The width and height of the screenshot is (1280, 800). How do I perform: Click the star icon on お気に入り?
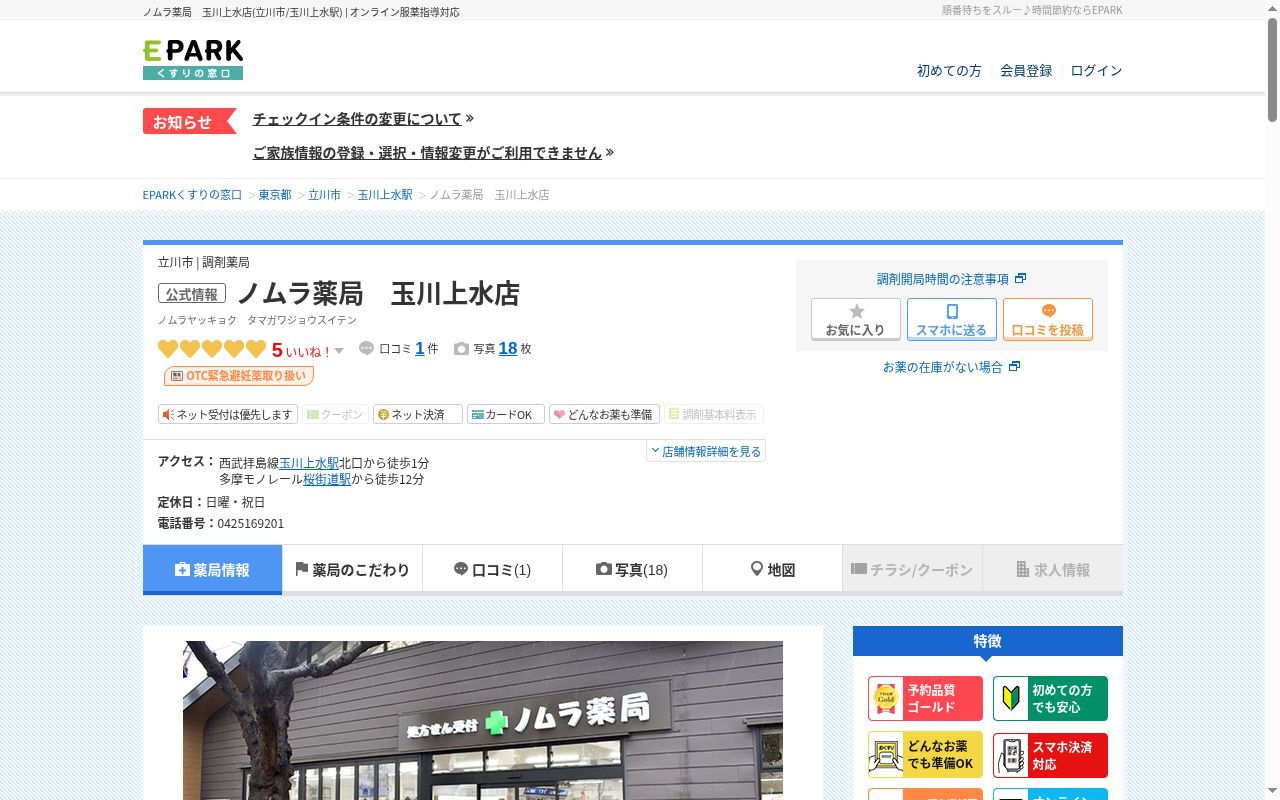pyautogui.click(x=856, y=311)
